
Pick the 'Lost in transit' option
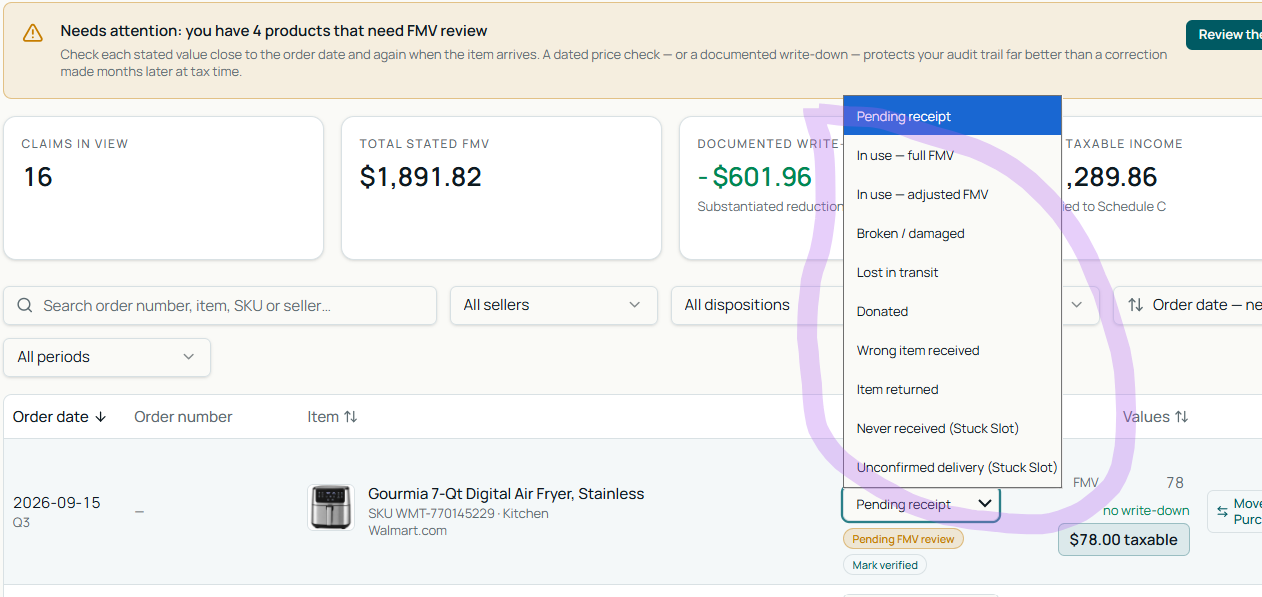click(x=952, y=272)
